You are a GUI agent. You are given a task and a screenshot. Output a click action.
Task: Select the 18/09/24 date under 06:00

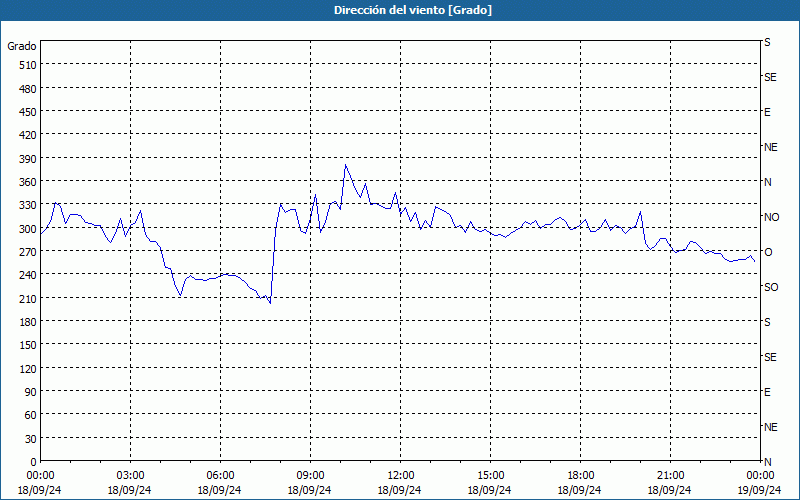[x=219, y=490]
